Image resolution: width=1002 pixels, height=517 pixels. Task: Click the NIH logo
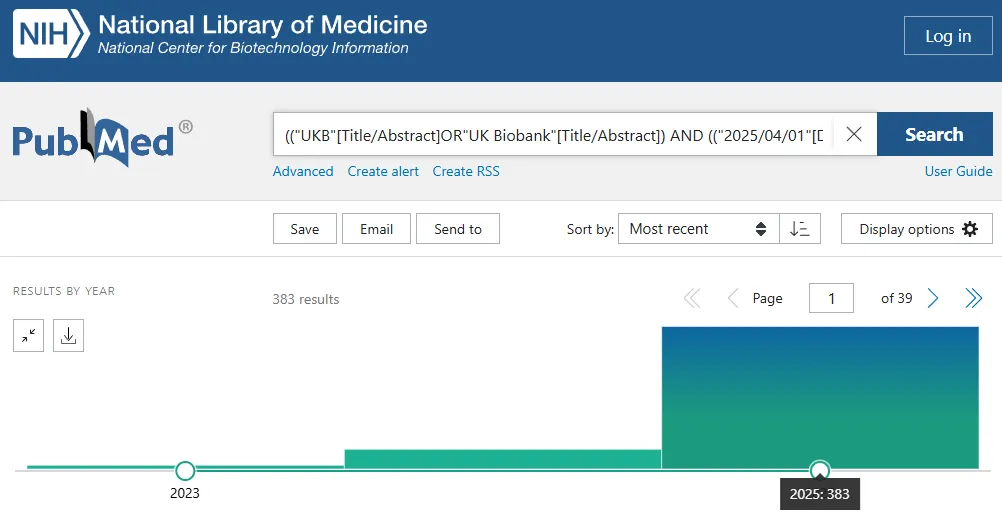point(51,34)
